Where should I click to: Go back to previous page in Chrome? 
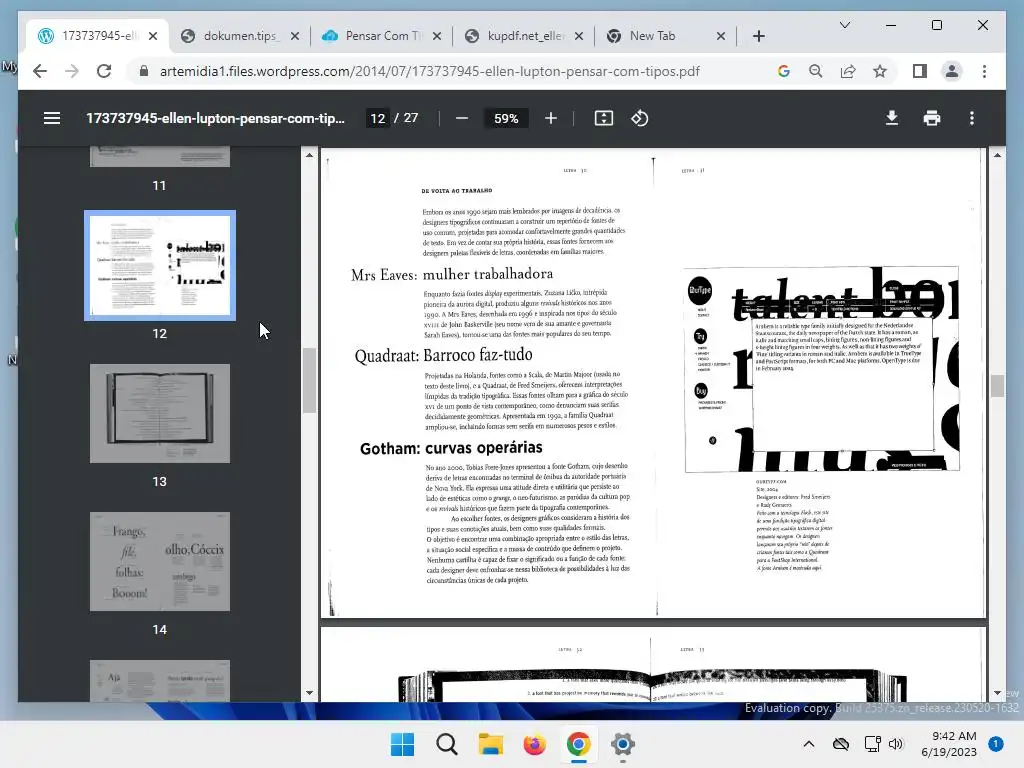pos(40,71)
